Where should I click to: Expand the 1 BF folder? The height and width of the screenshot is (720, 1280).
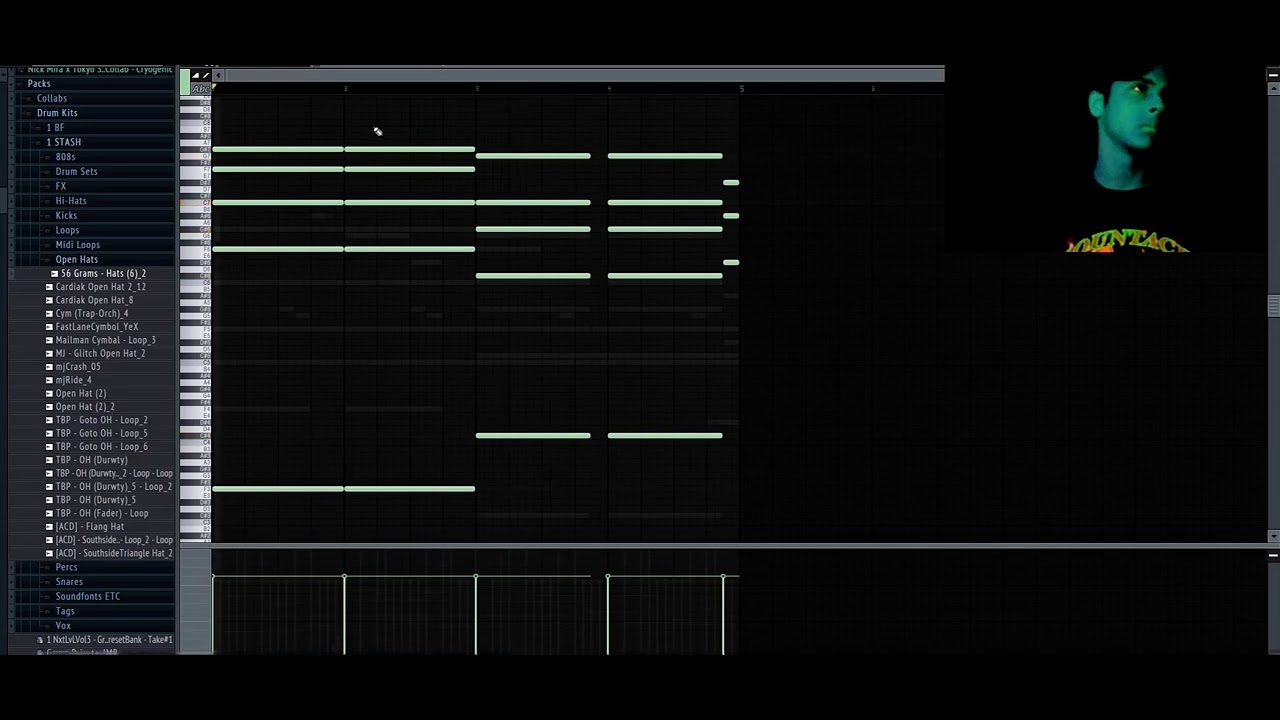click(x=55, y=128)
